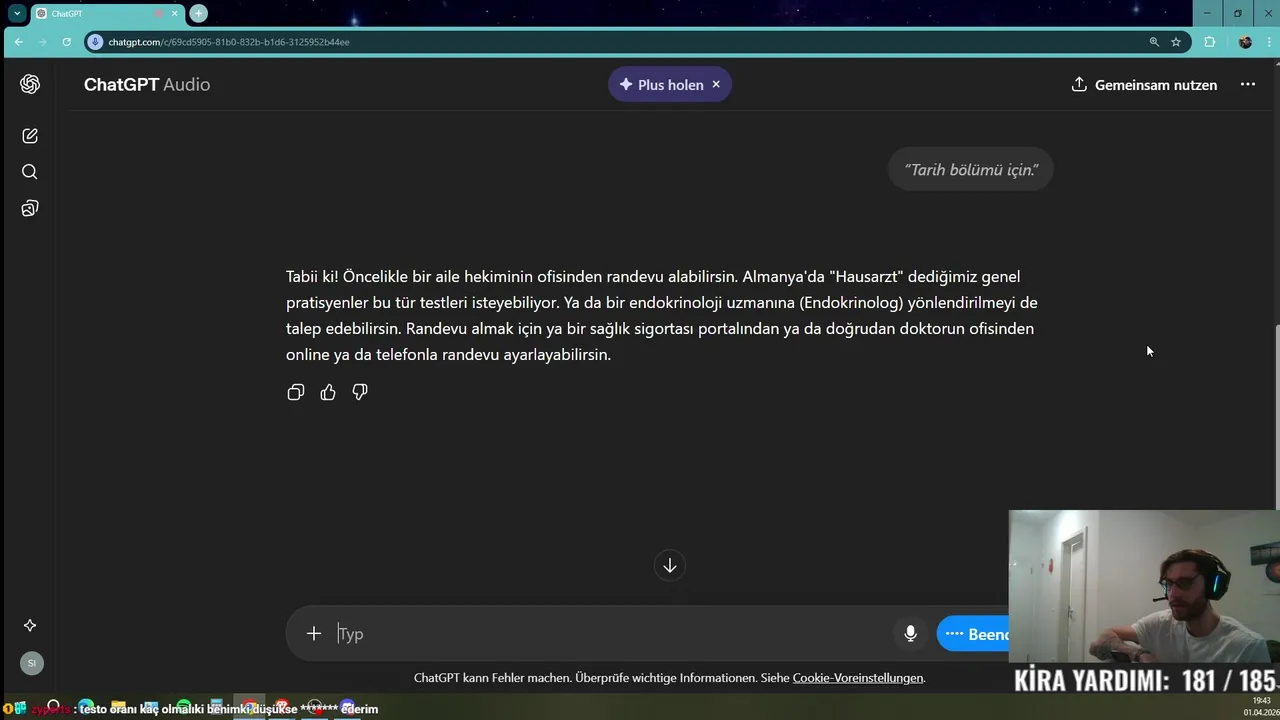Click the sparkle upgrade icon in sidebar

30,625
